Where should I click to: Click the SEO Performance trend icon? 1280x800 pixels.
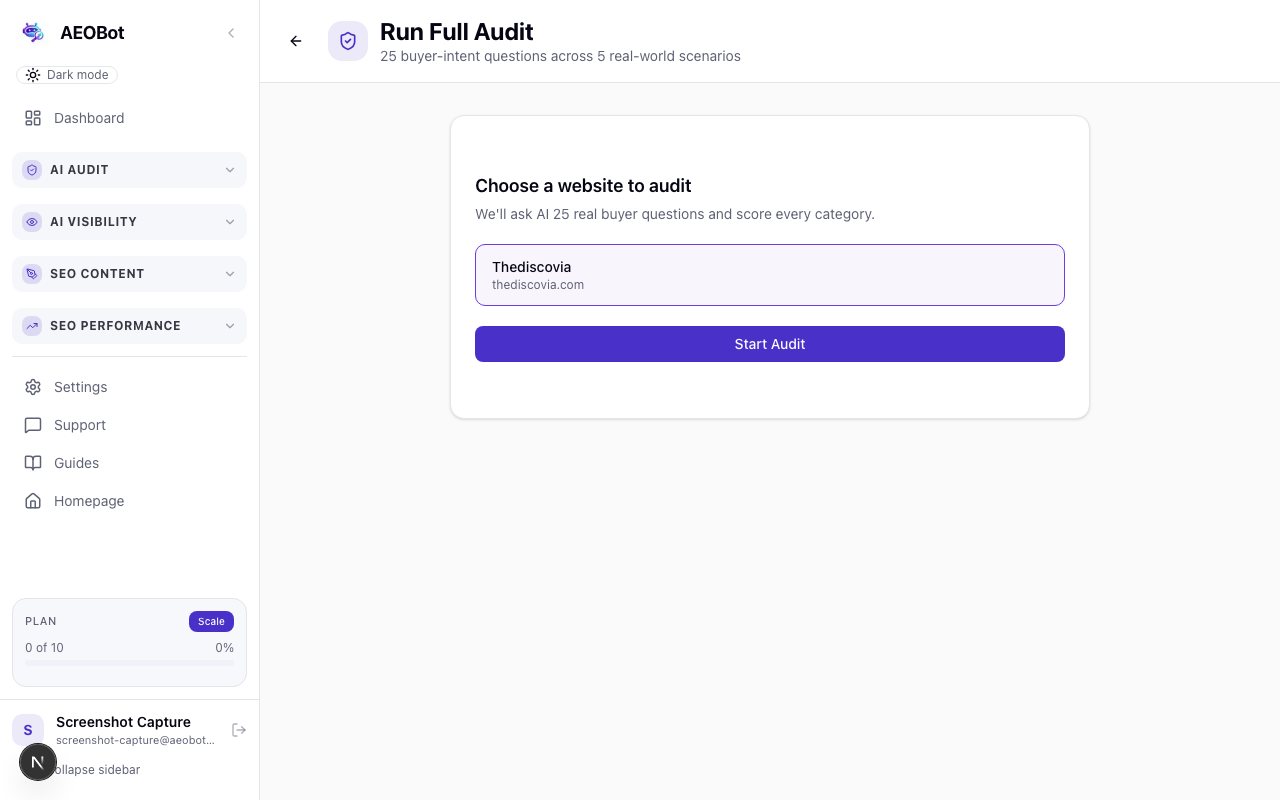[32, 326]
